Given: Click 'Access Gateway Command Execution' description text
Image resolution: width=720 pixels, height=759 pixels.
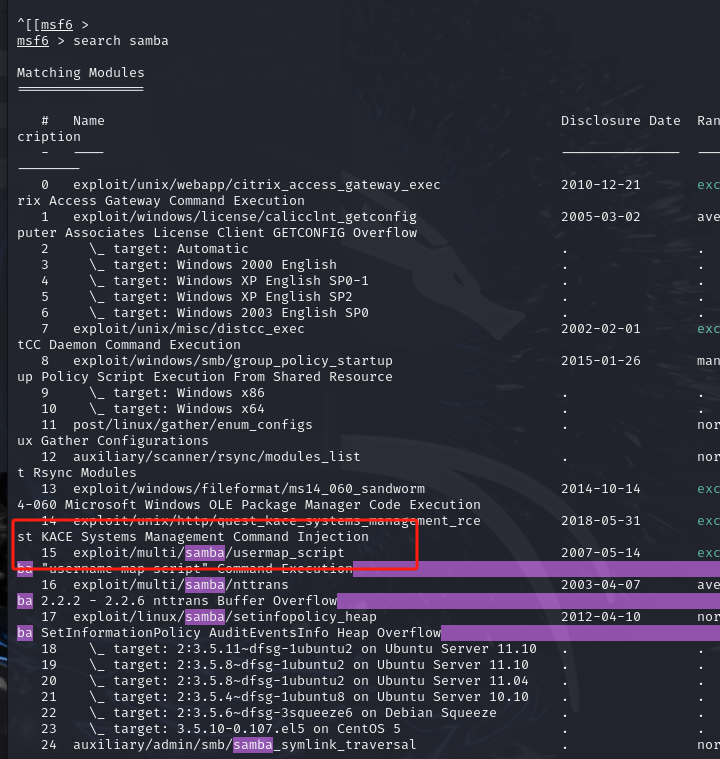Looking at the screenshot, I should [x=177, y=201].
